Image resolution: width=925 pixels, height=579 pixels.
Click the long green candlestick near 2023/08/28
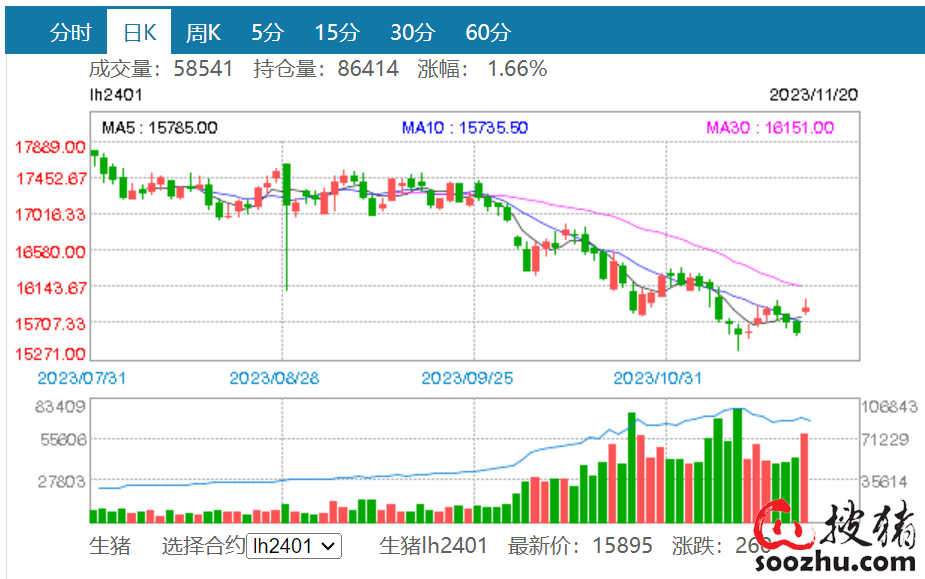tap(287, 227)
